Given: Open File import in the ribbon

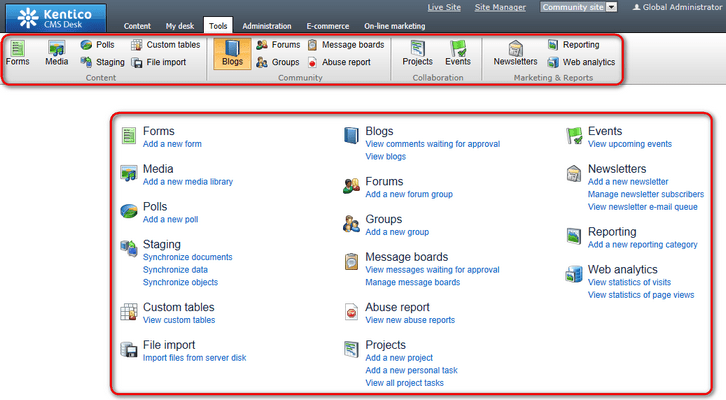Looking at the screenshot, I should (x=158, y=62).
